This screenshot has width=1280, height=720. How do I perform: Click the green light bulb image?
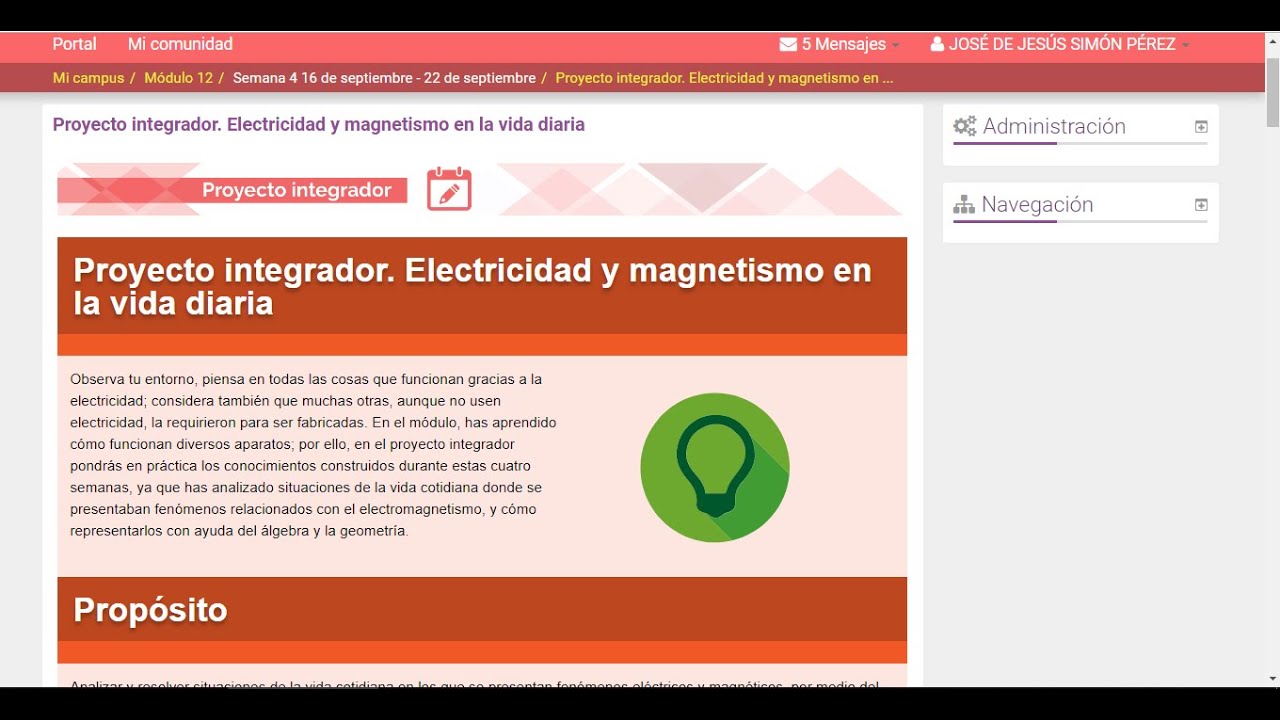coord(715,468)
